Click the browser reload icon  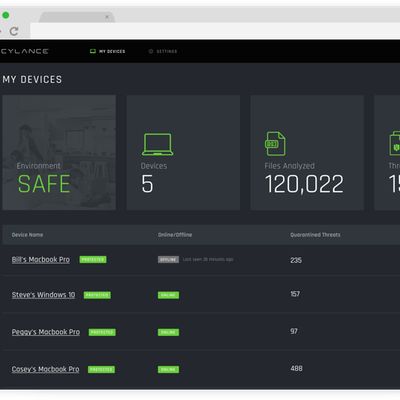pos(14,31)
